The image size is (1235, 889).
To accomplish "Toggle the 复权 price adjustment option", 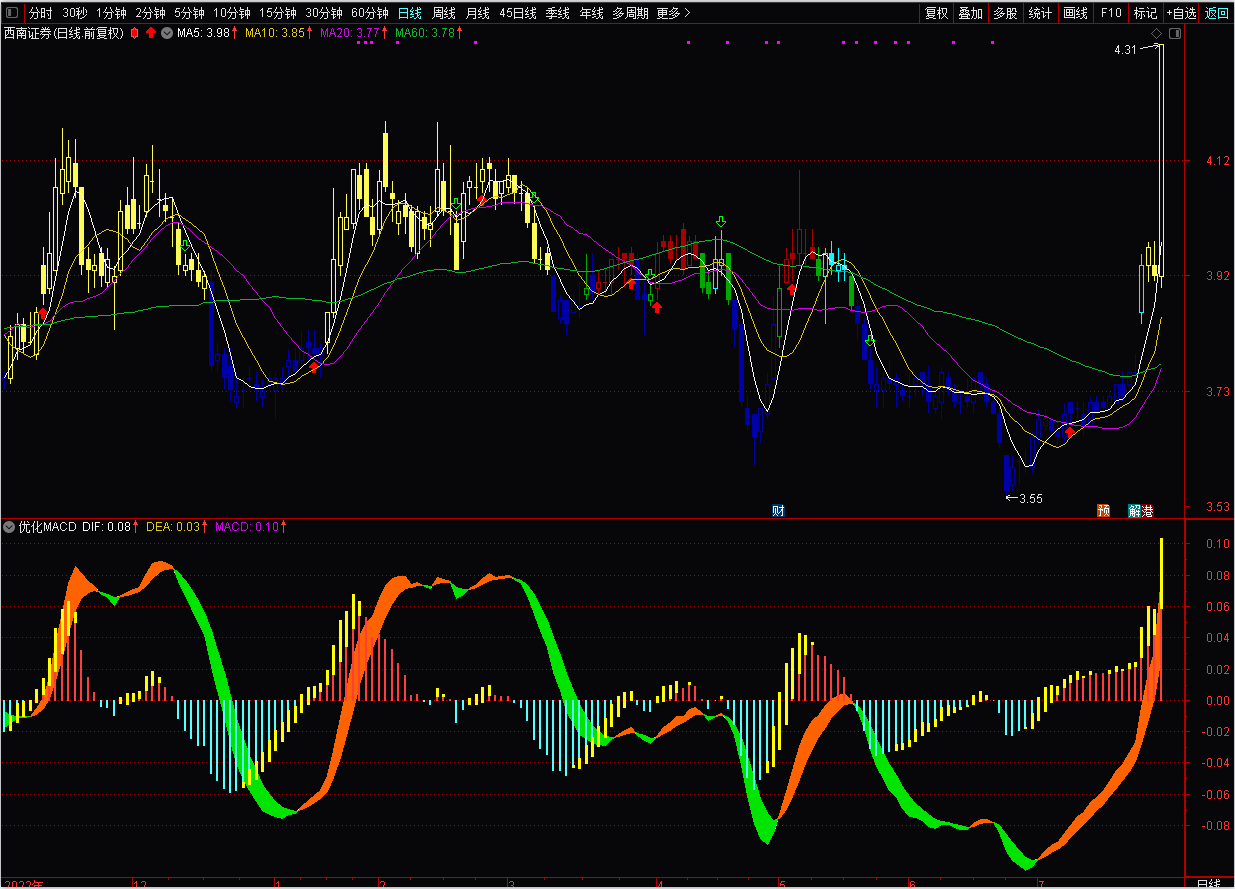I will click(x=936, y=14).
